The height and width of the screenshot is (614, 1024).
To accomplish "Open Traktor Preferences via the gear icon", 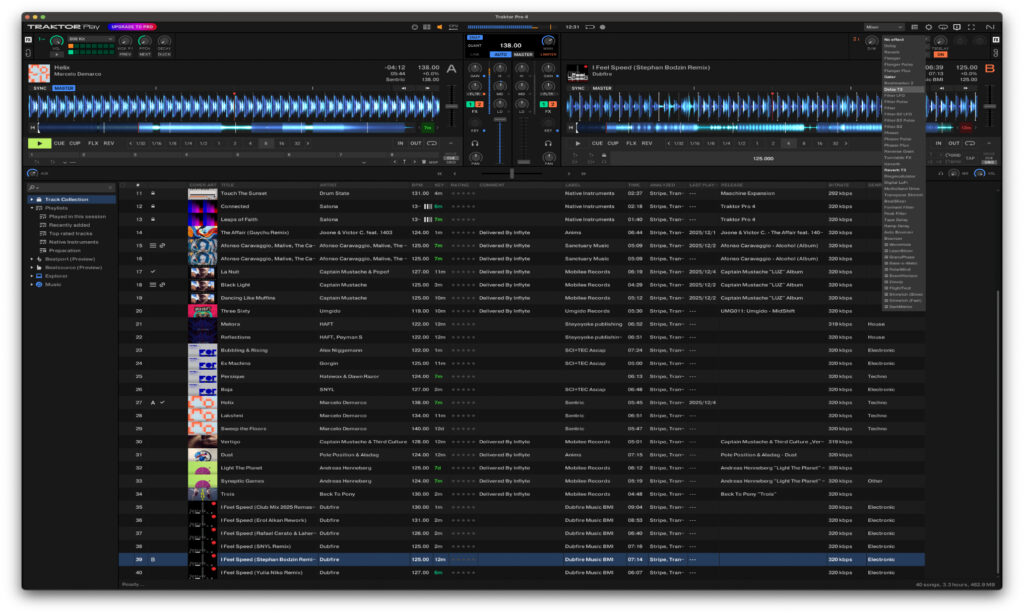I will point(929,27).
